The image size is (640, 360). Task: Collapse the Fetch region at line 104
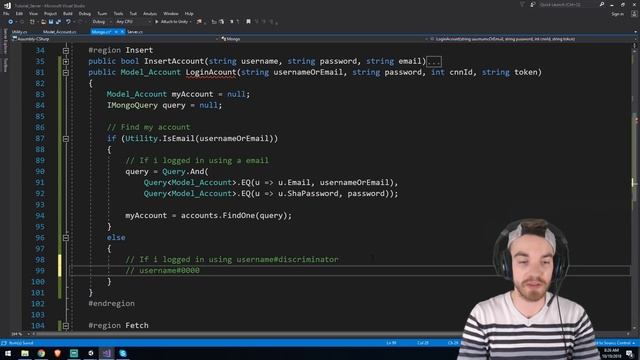[x=66, y=326]
